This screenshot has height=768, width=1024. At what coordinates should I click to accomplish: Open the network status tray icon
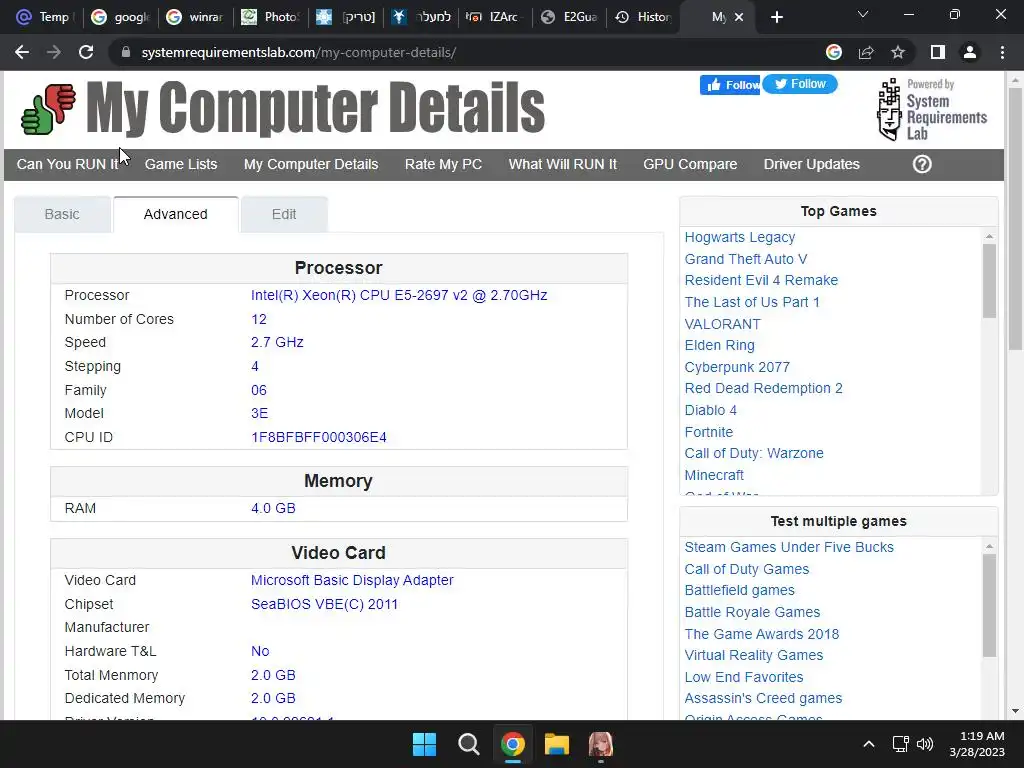900,744
